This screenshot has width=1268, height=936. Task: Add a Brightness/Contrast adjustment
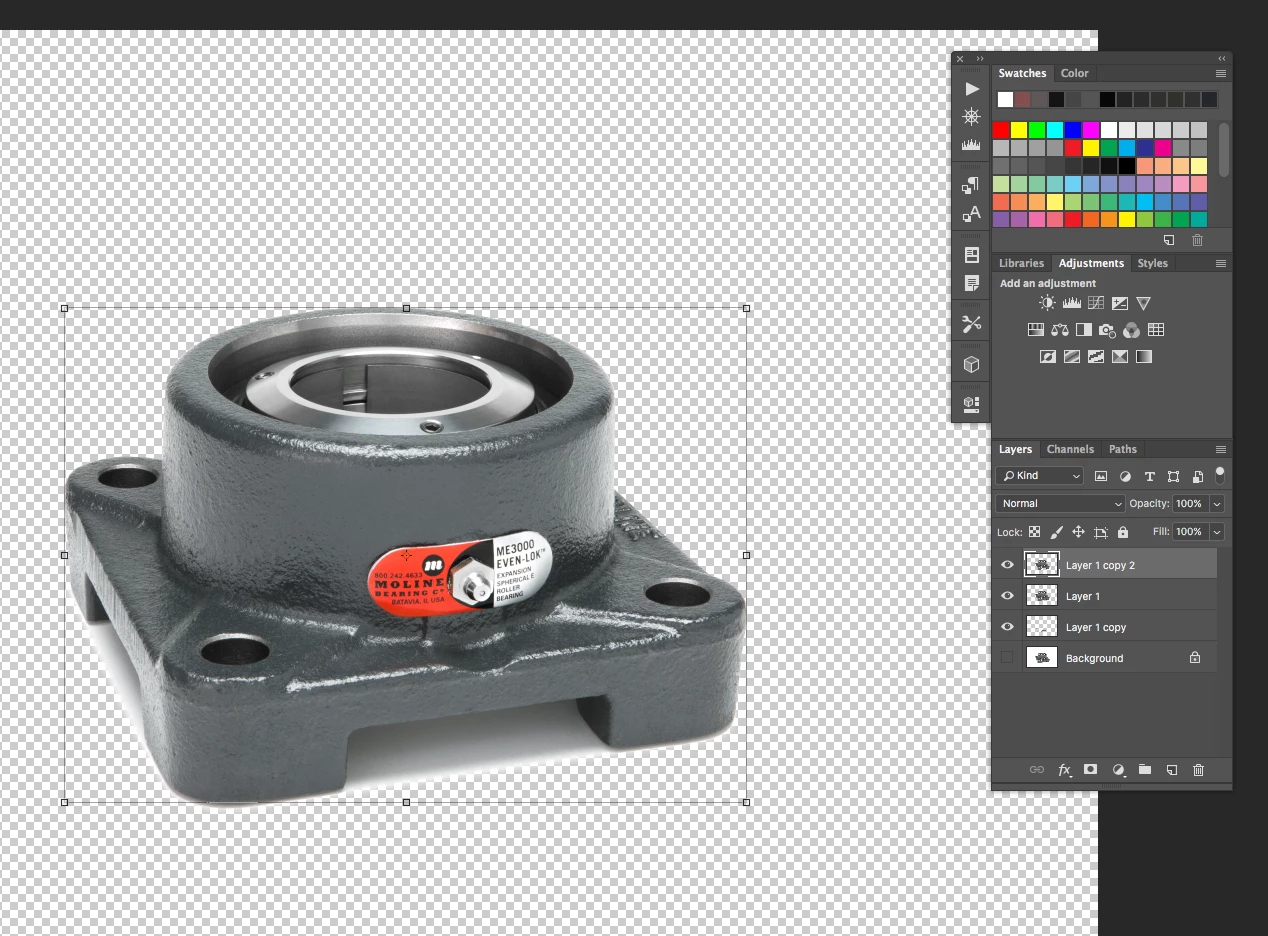pos(1047,303)
